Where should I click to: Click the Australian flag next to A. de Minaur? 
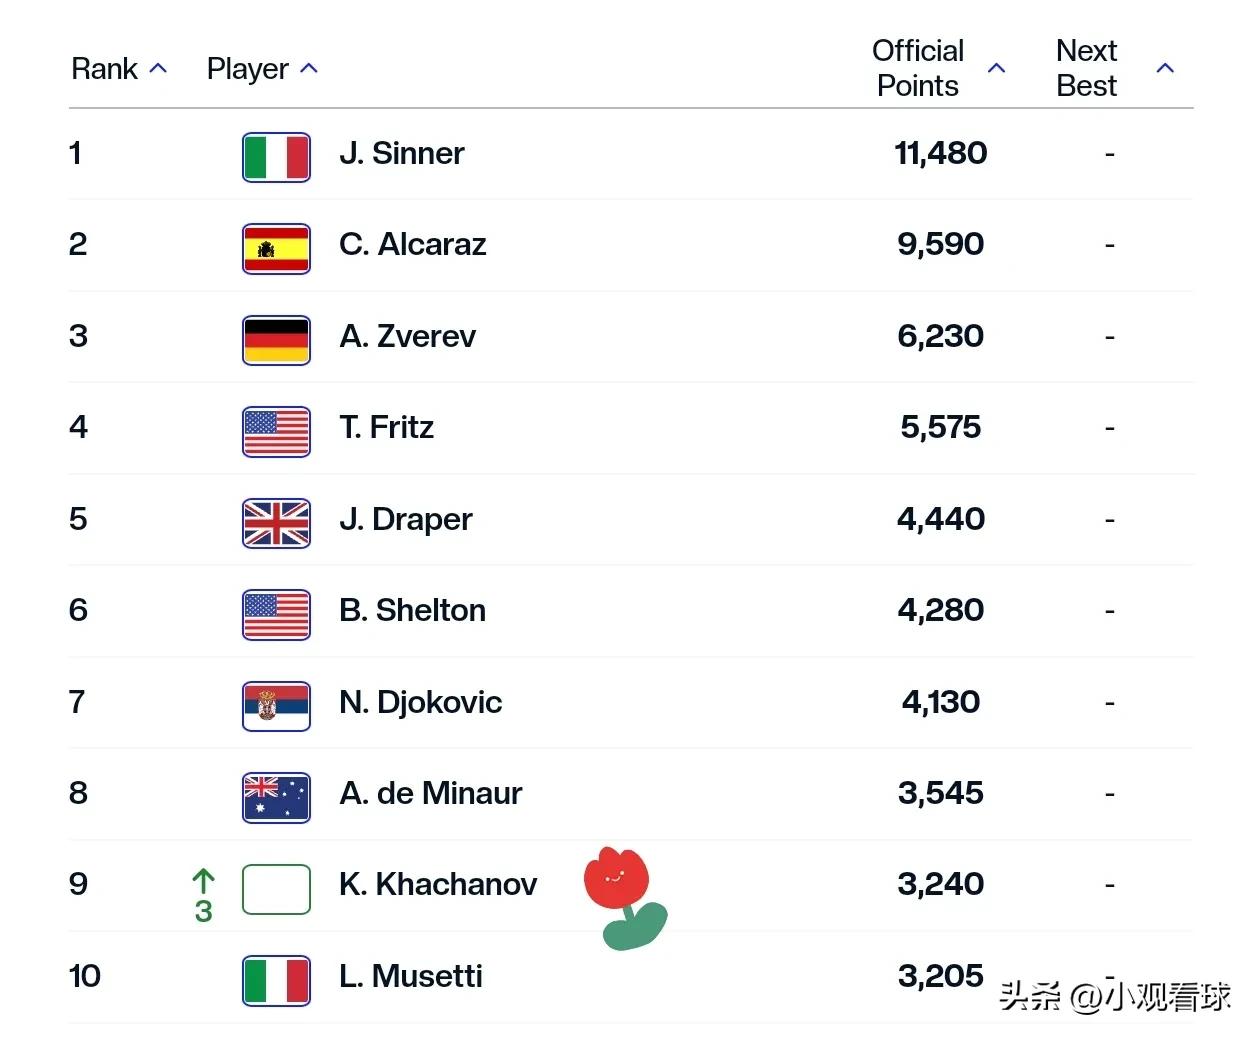(x=276, y=797)
